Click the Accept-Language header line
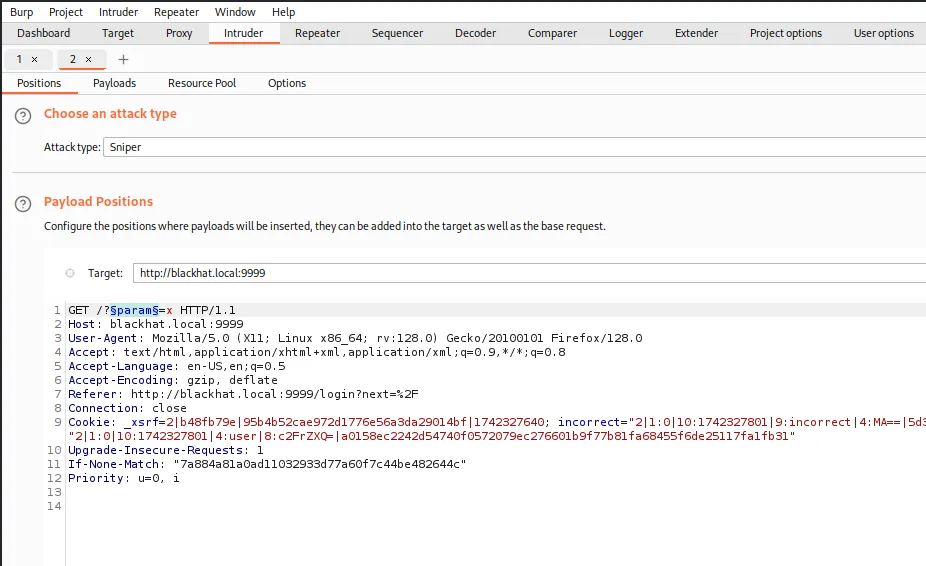The width and height of the screenshot is (926, 566). coord(177,366)
